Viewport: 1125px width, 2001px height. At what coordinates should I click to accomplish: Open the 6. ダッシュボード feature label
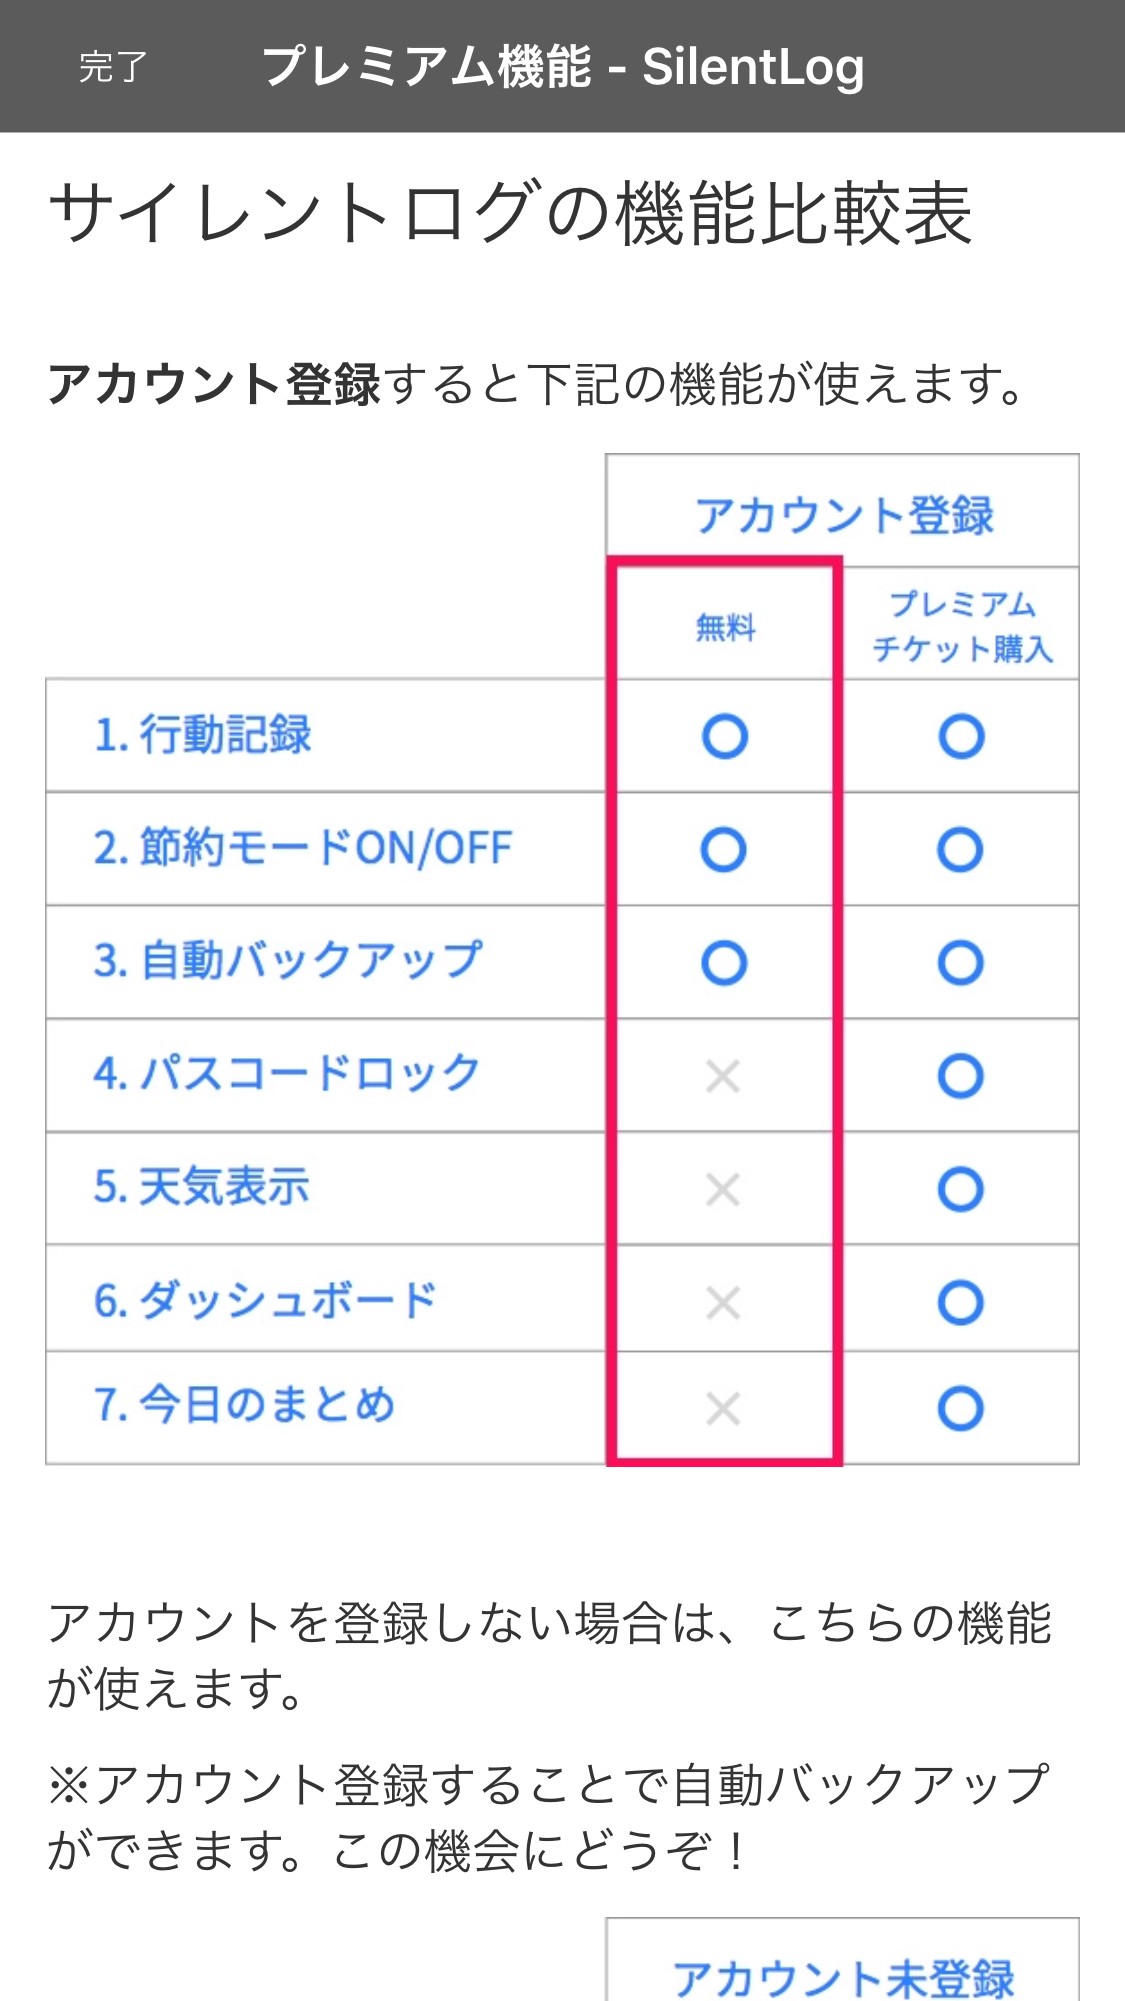[265, 1300]
